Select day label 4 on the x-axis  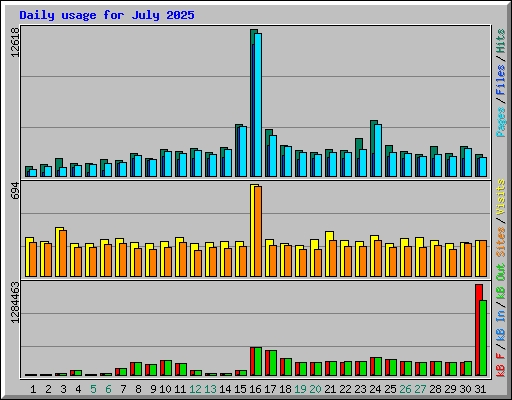(x=78, y=389)
